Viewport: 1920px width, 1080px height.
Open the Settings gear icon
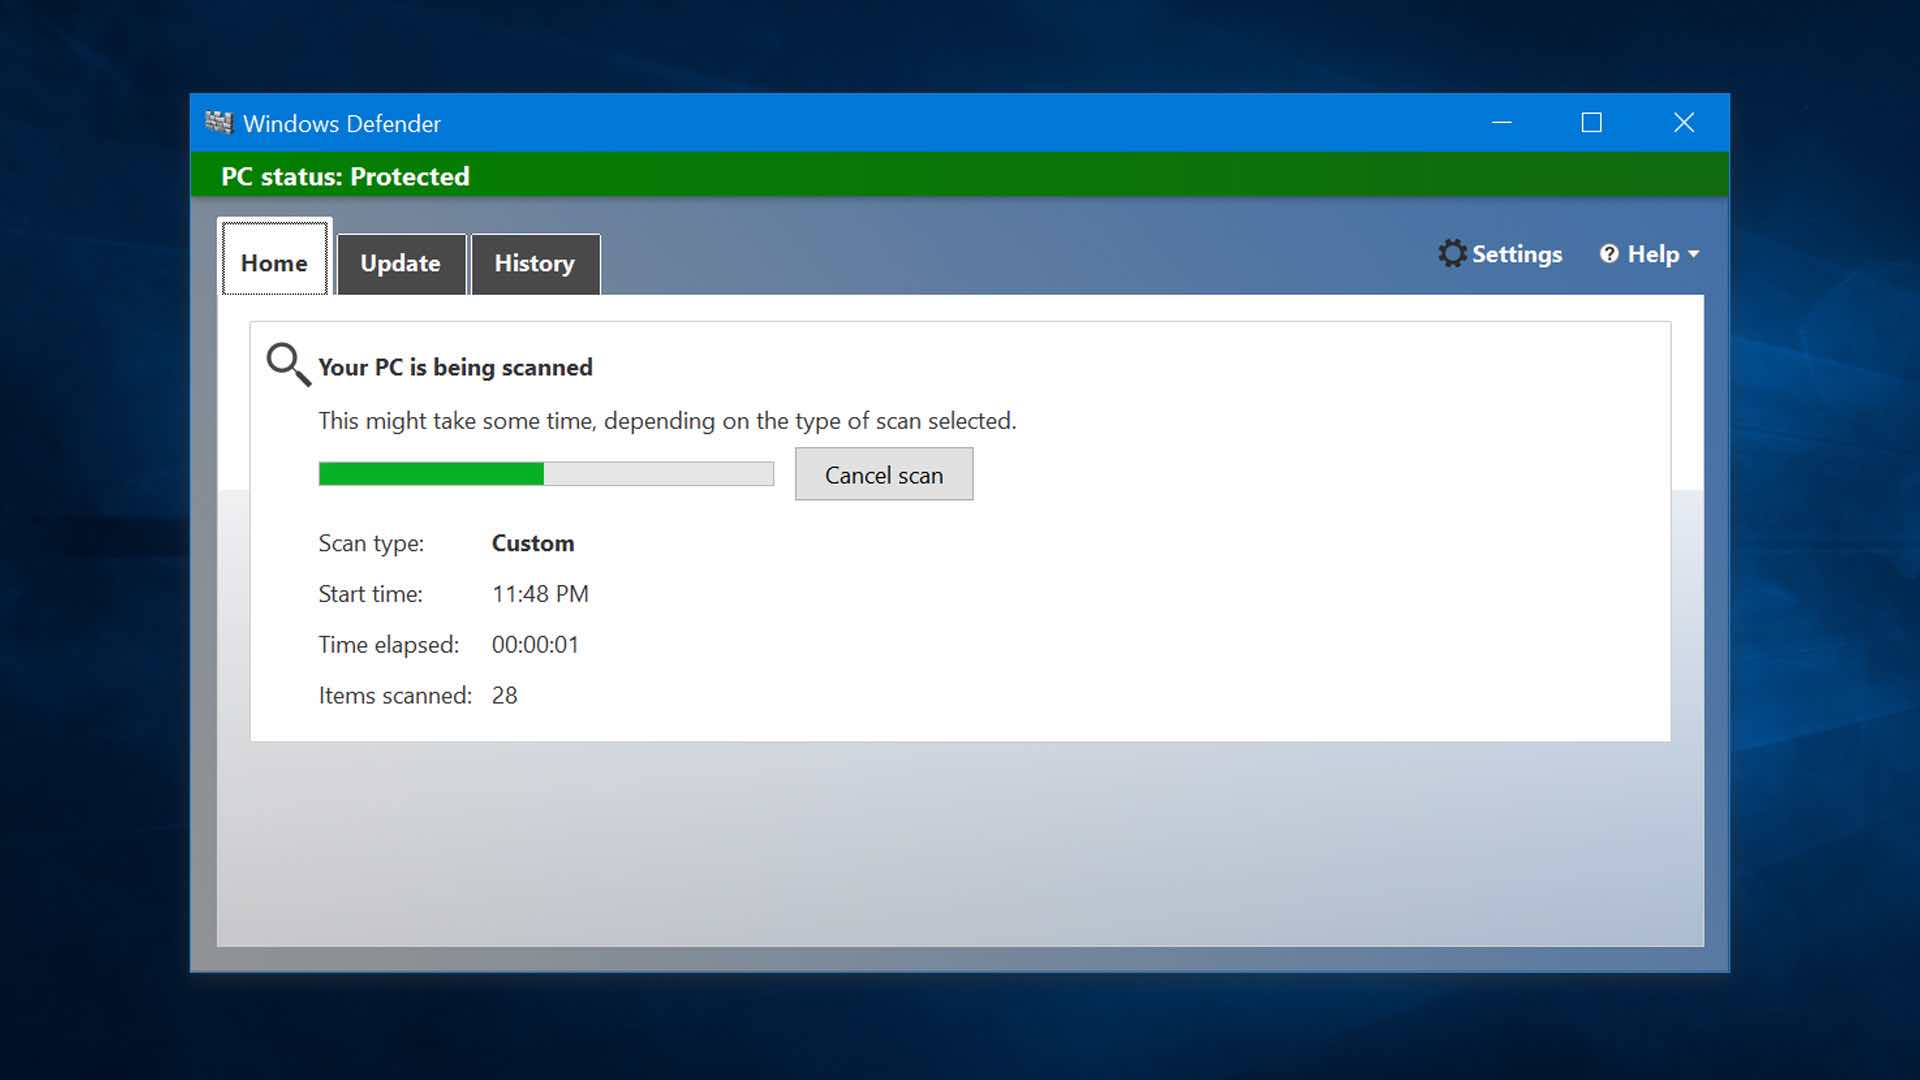(x=1451, y=253)
